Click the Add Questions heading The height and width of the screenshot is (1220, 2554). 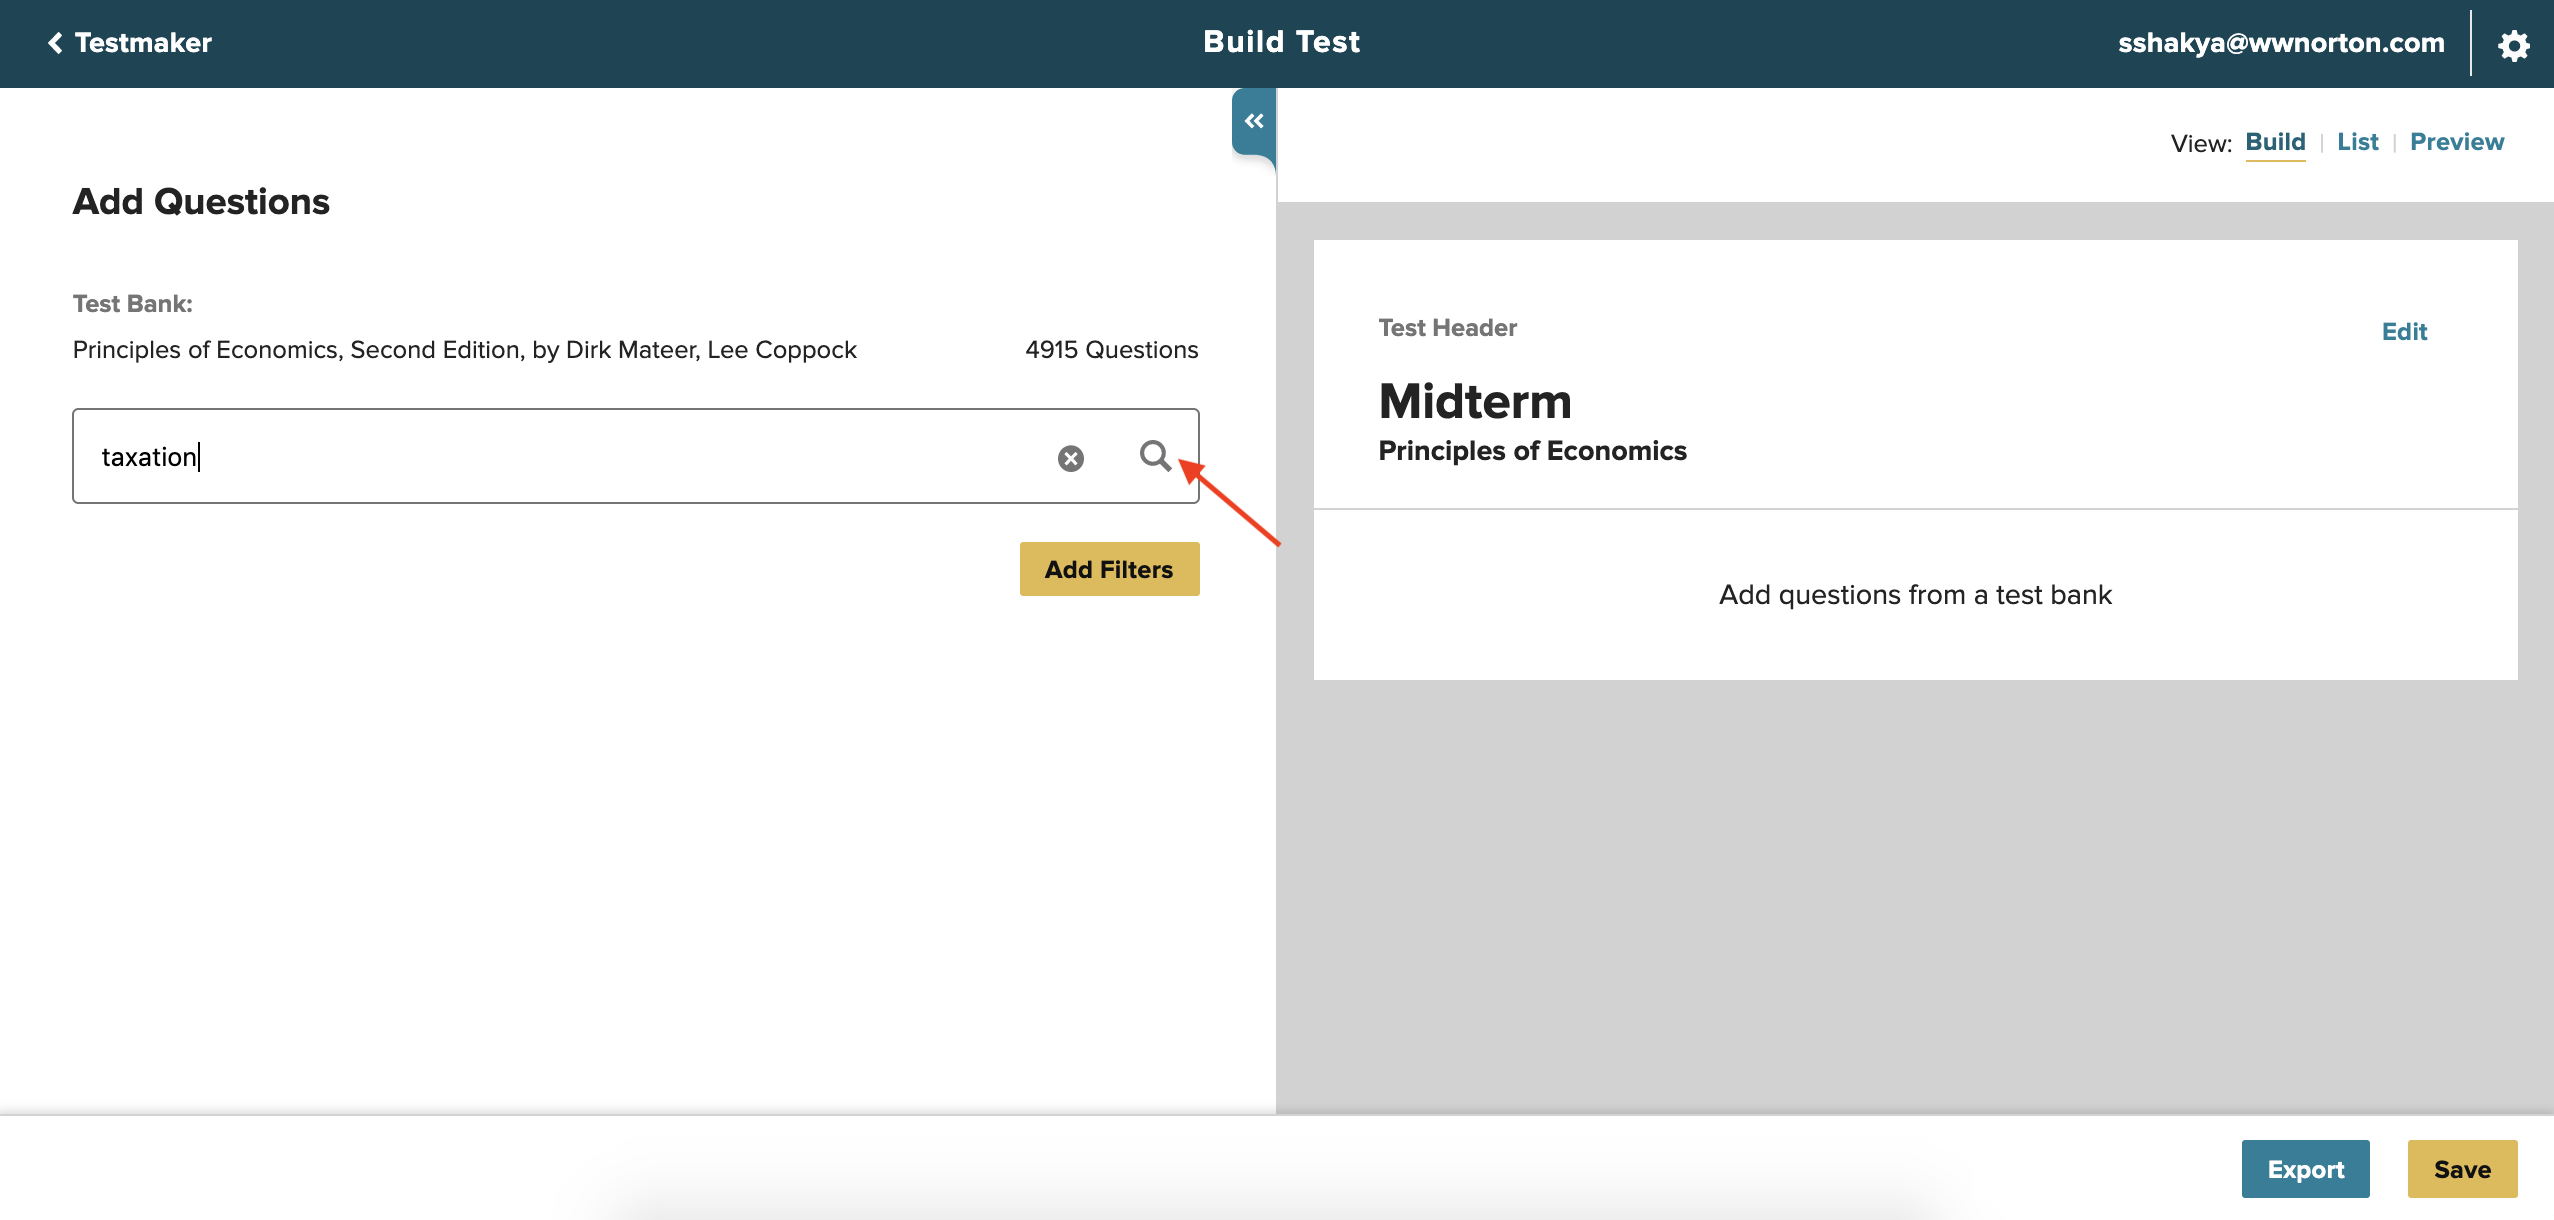[x=201, y=201]
